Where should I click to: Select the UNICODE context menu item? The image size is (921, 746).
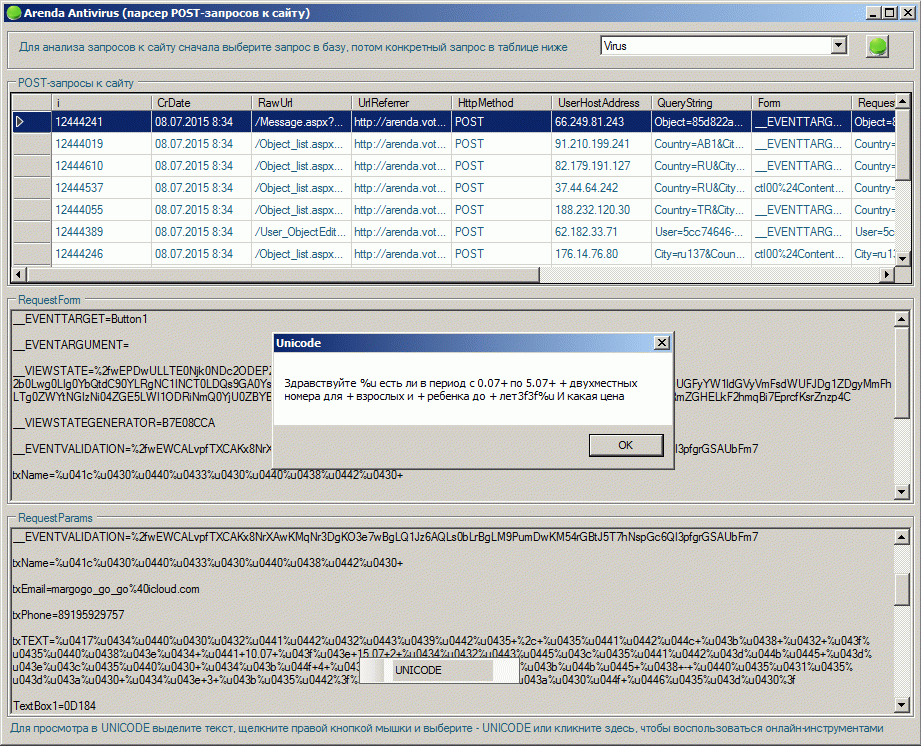pos(439,670)
